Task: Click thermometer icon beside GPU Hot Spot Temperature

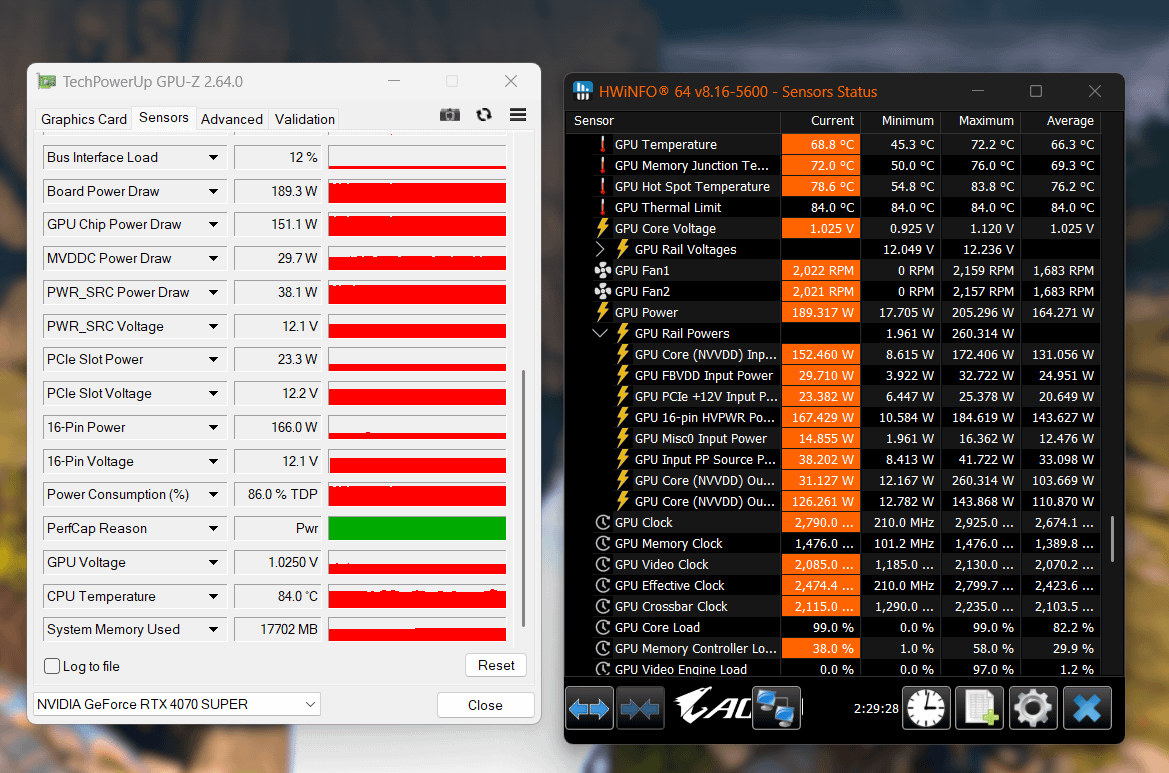Action: [602, 186]
